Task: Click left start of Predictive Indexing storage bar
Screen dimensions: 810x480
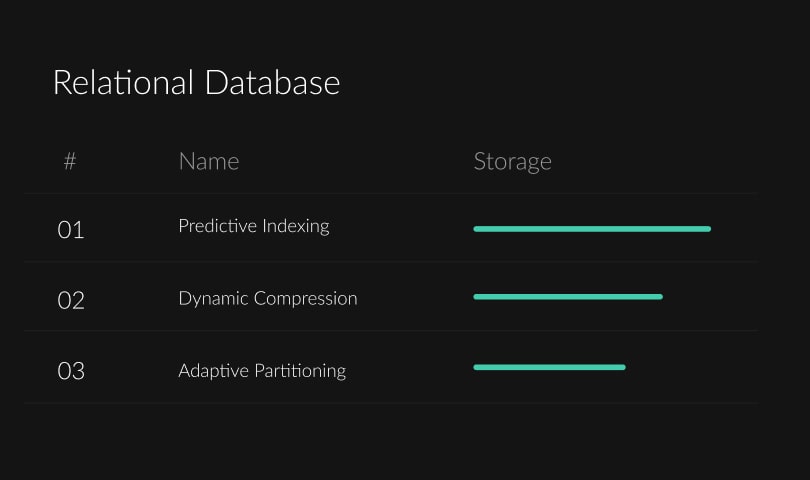Action: coord(477,229)
